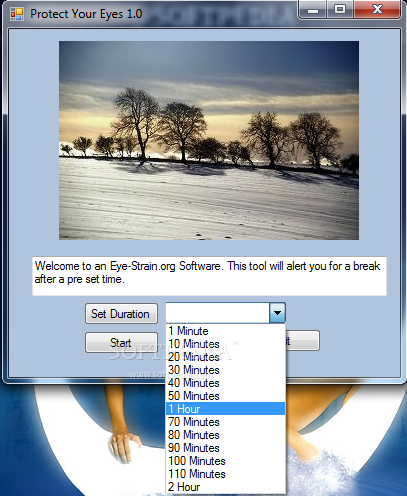Choose the 90 Minutes entry
The height and width of the screenshot is (496, 407).
tap(225, 448)
